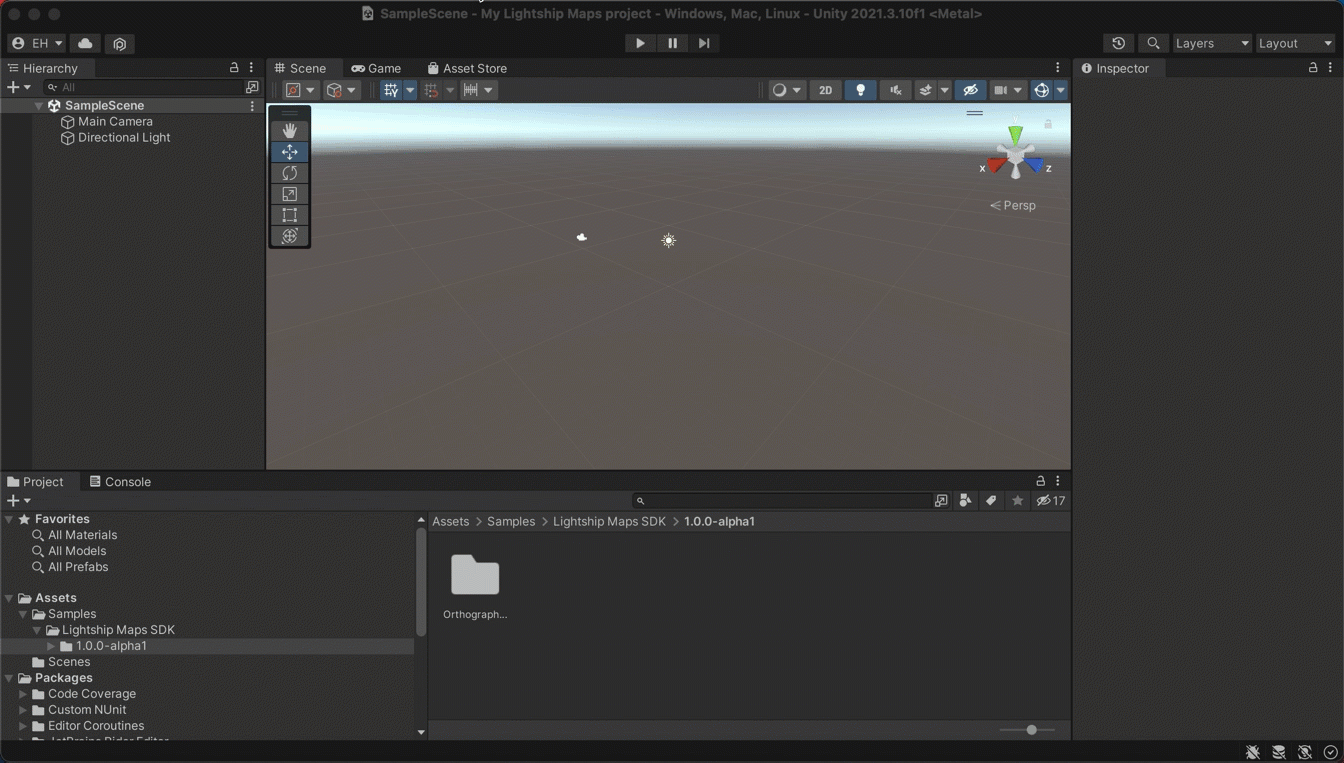Click the green Y axis gizmo
This screenshot has height=763, width=1344.
[1015, 134]
